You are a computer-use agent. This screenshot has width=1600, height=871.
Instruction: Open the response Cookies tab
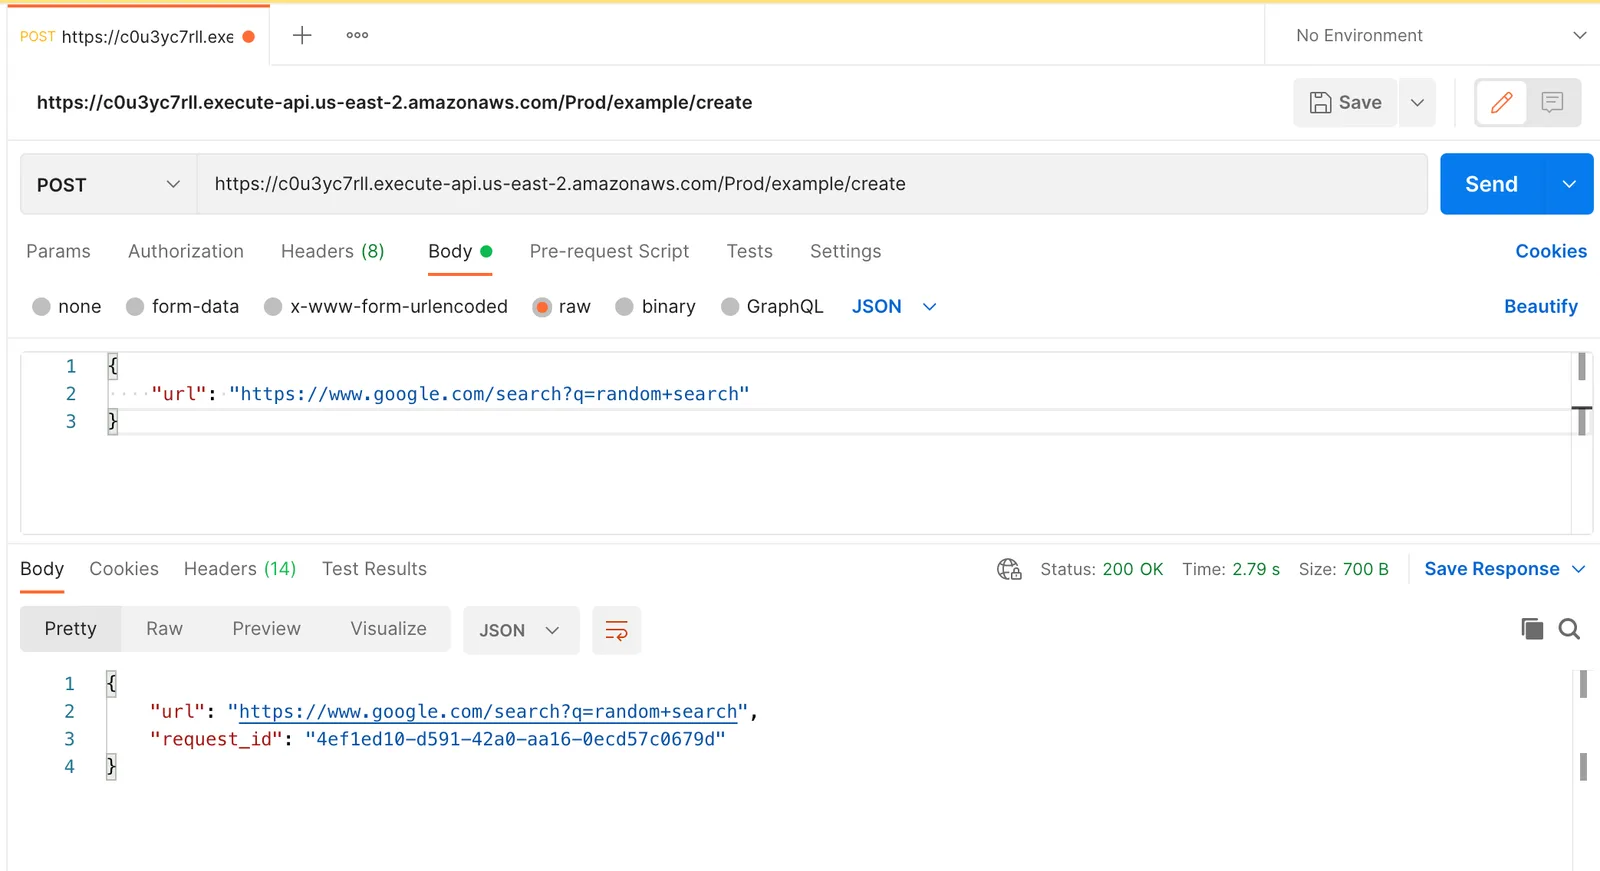click(124, 569)
